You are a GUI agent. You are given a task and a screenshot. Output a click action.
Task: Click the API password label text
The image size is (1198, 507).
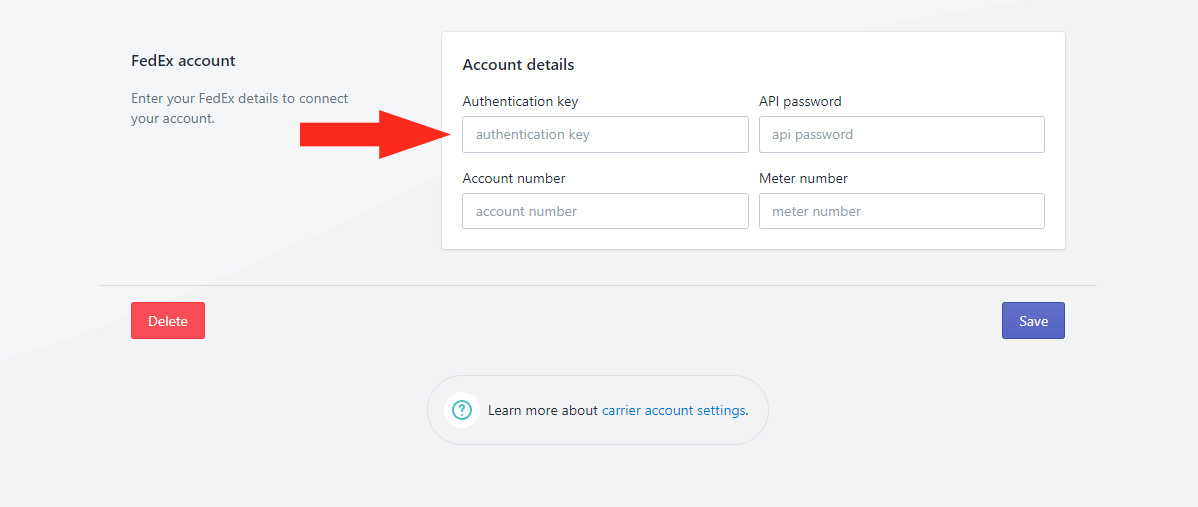800,101
